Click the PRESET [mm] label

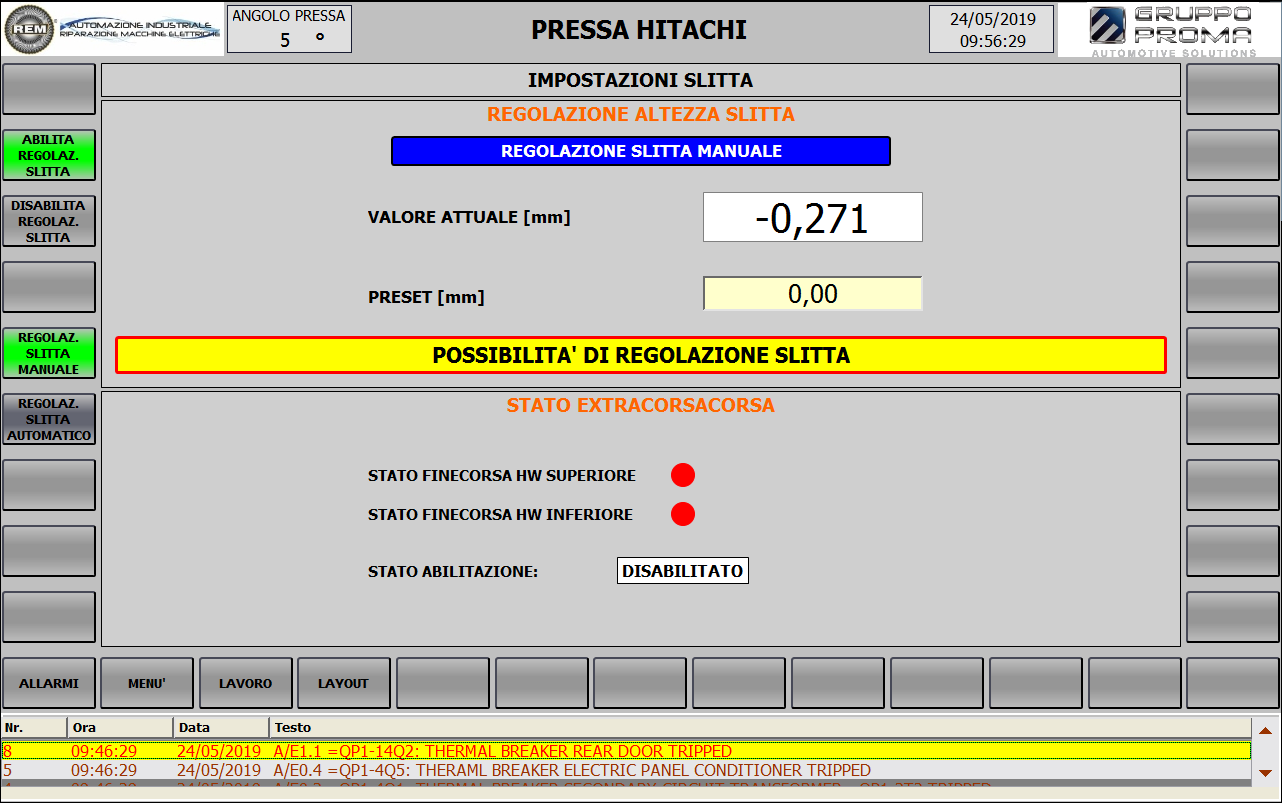click(x=426, y=297)
